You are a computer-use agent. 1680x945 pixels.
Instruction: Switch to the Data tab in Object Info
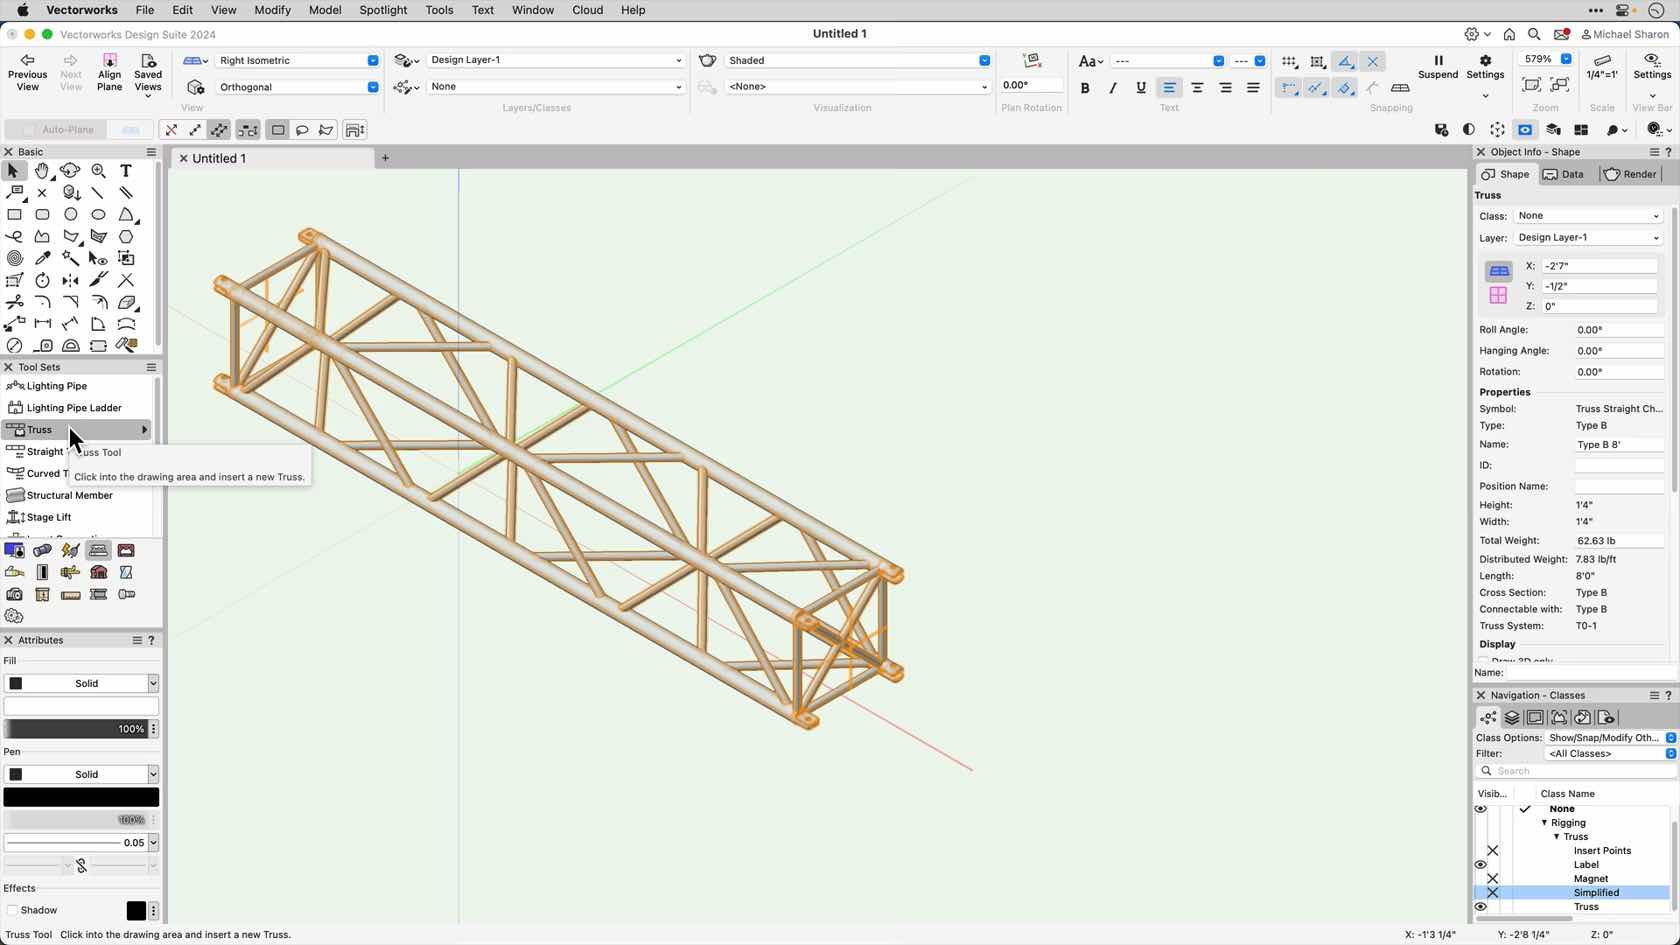(x=1565, y=173)
